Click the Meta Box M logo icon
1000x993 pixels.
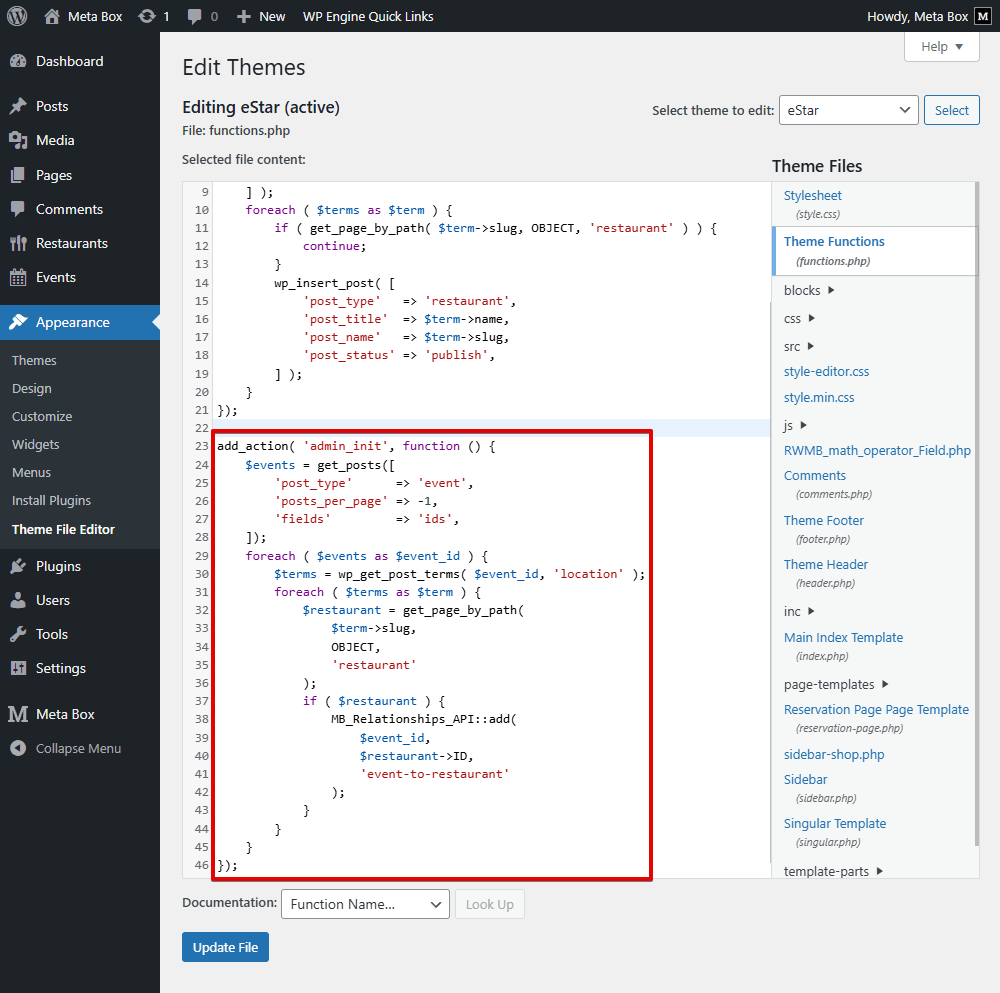(x=18, y=714)
